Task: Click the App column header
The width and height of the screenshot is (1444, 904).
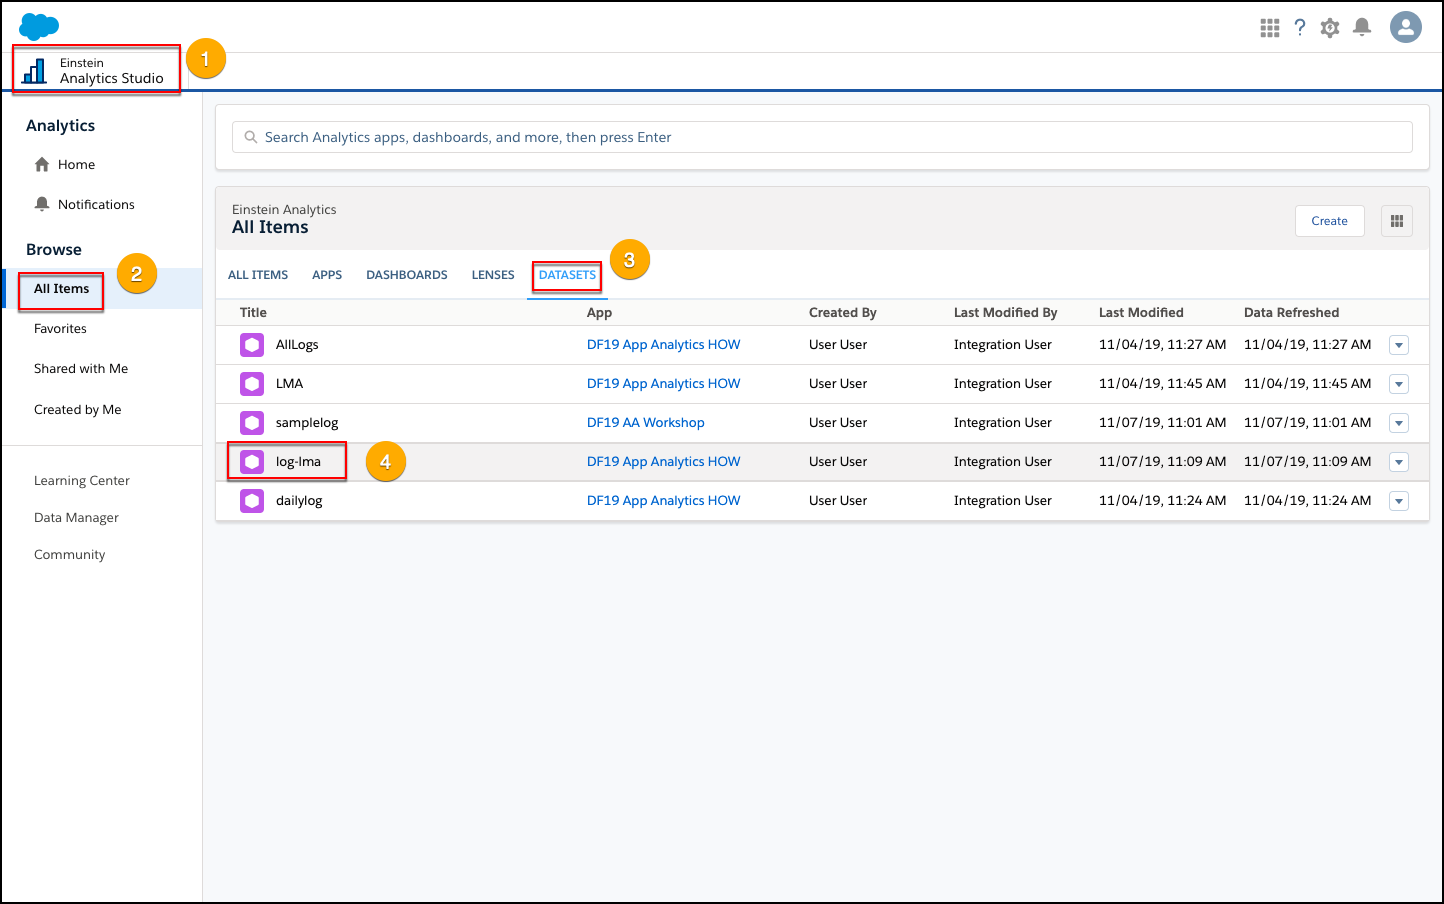Action: pos(599,313)
